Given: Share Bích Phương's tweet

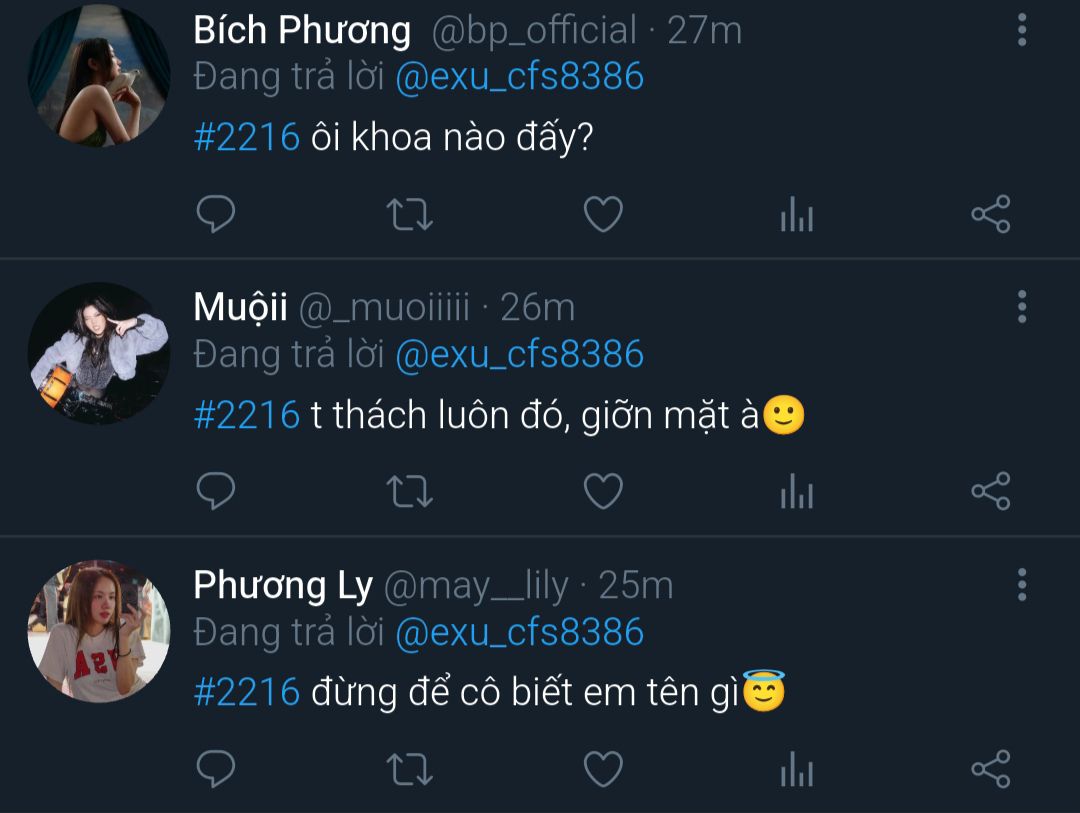Looking at the screenshot, I should [991, 214].
